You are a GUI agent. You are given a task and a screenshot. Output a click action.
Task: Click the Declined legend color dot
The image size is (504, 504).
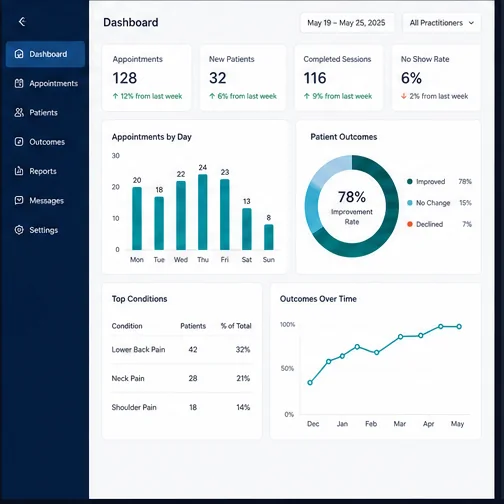coord(410,224)
